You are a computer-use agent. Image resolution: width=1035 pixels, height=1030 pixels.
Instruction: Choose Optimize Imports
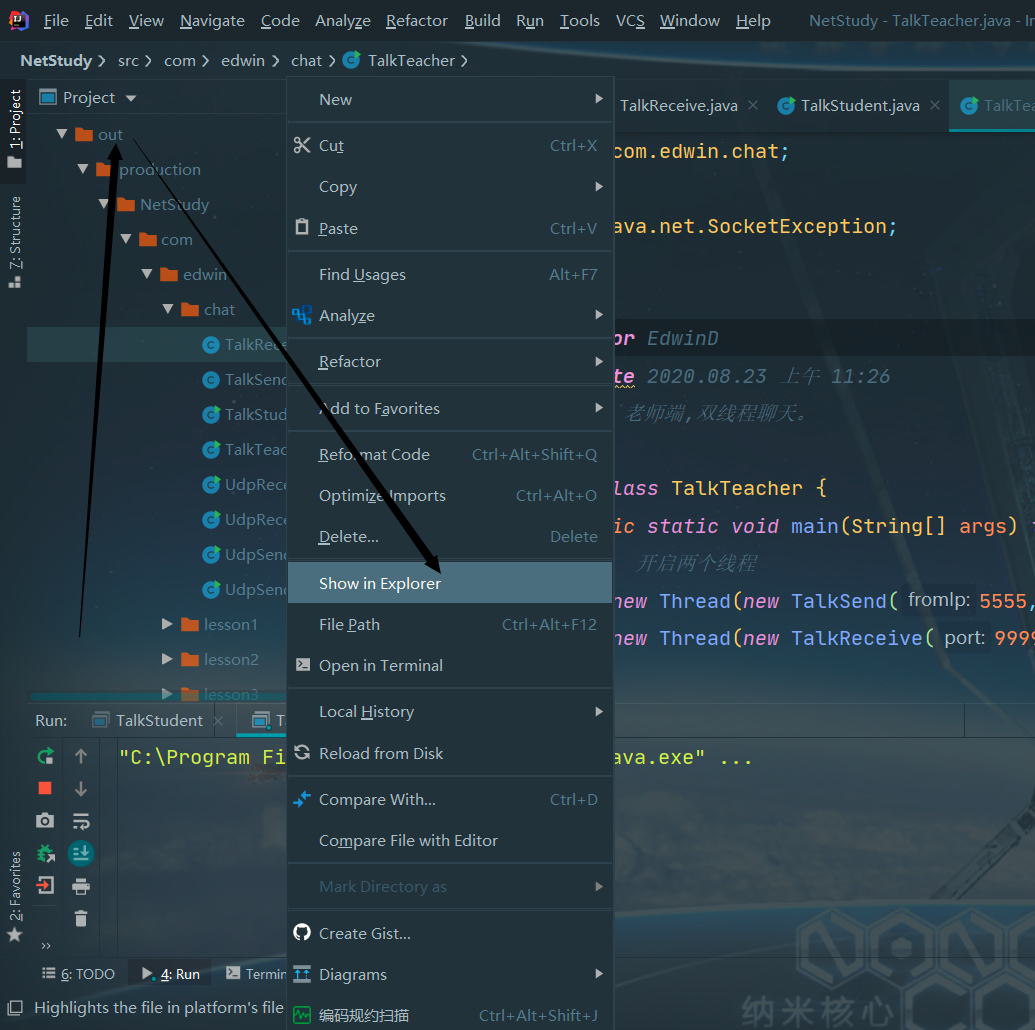[x=450, y=495]
